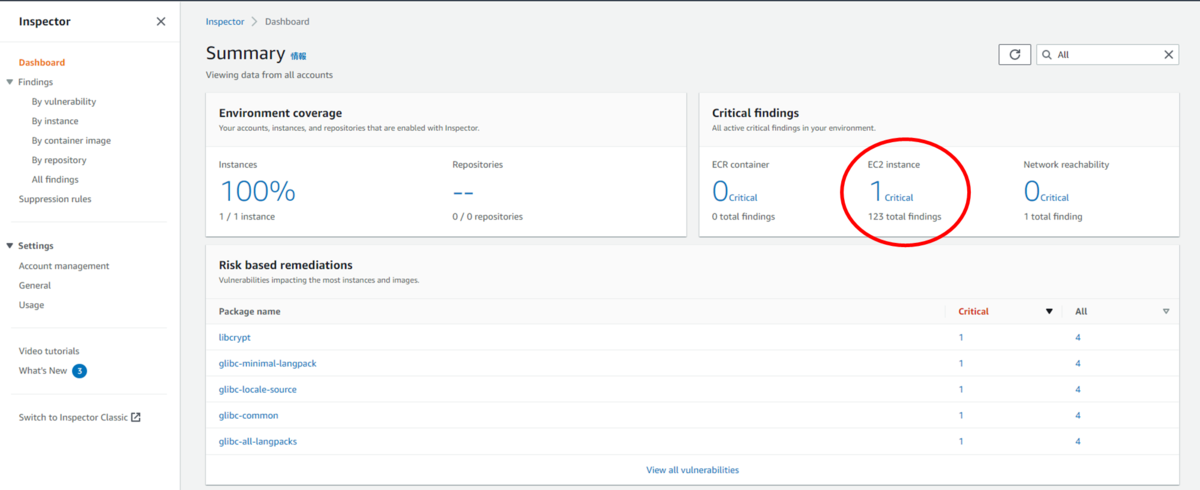
Task: Click the magnifier icon in search field
Action: click(1046, 55)
